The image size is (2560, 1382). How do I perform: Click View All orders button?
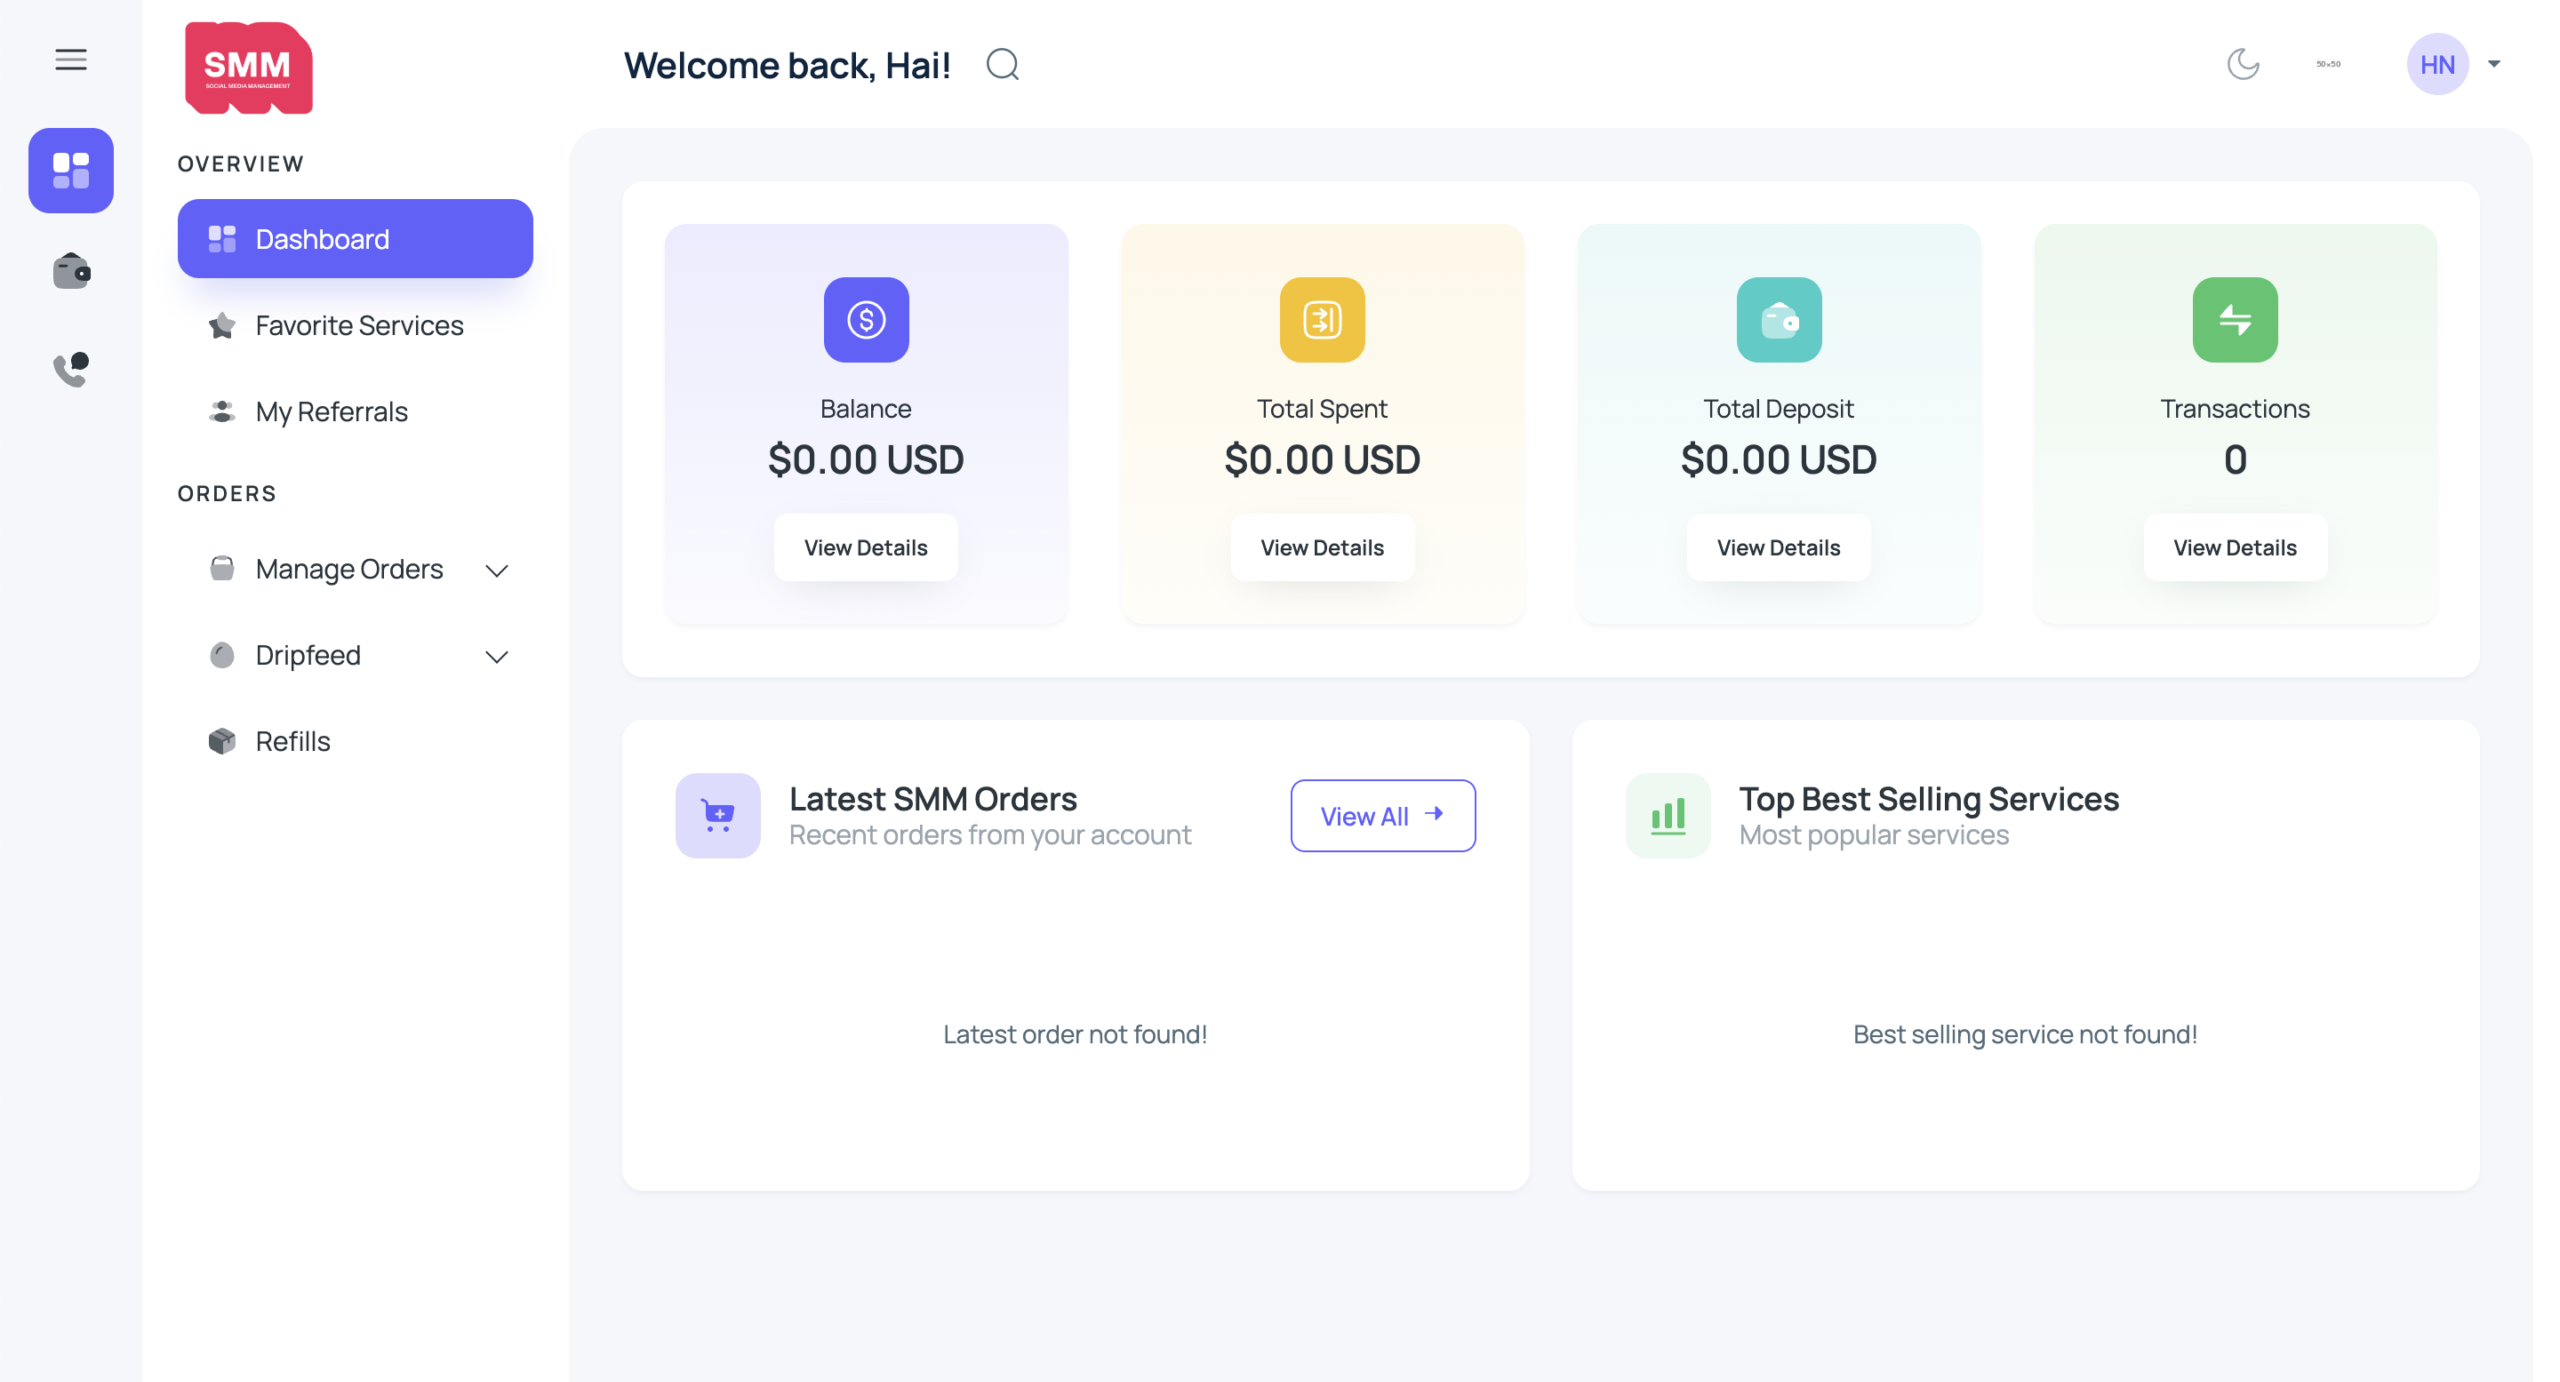[x=1382, y=816]
